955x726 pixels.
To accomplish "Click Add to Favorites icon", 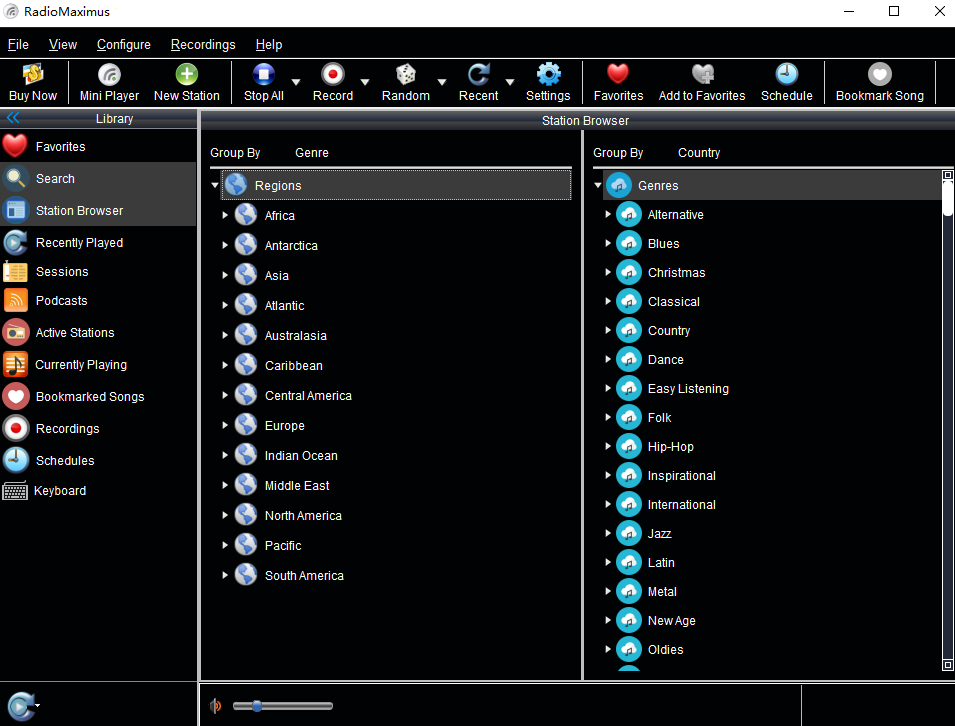I will (702, 75).
